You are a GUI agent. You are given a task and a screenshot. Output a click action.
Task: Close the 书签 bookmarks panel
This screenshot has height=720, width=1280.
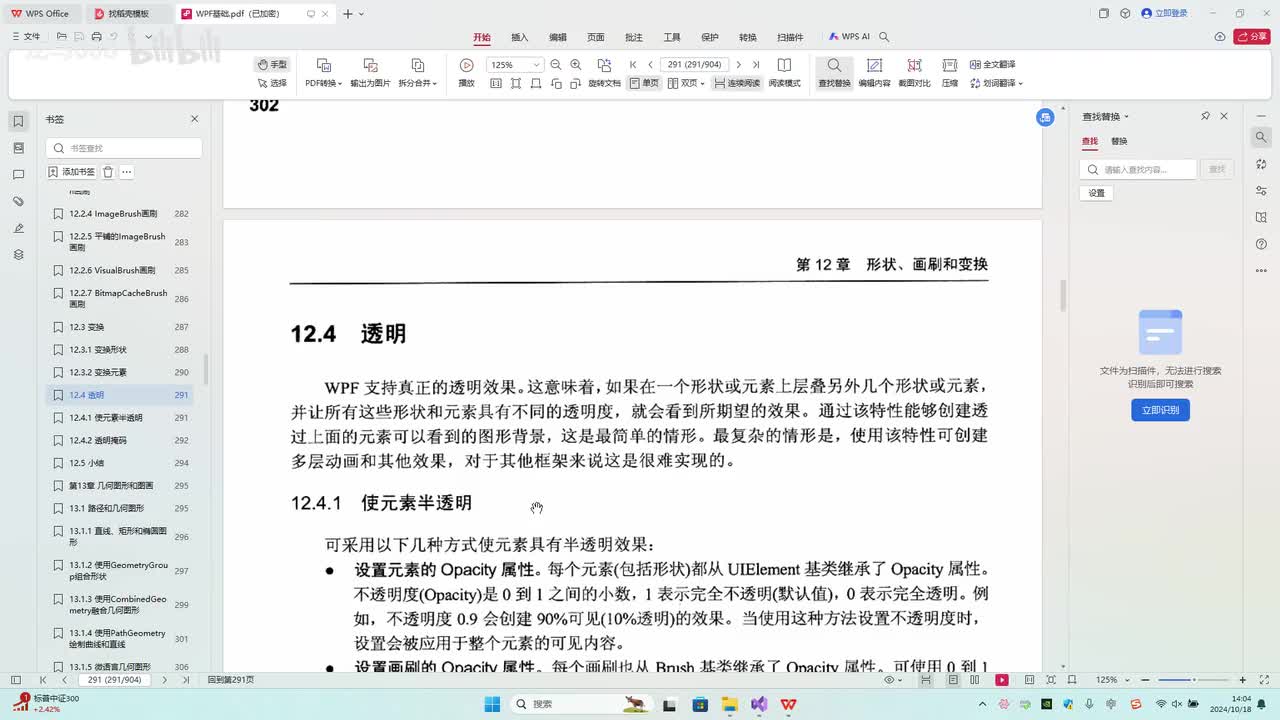pyautogui.click(x=195, y=119)
